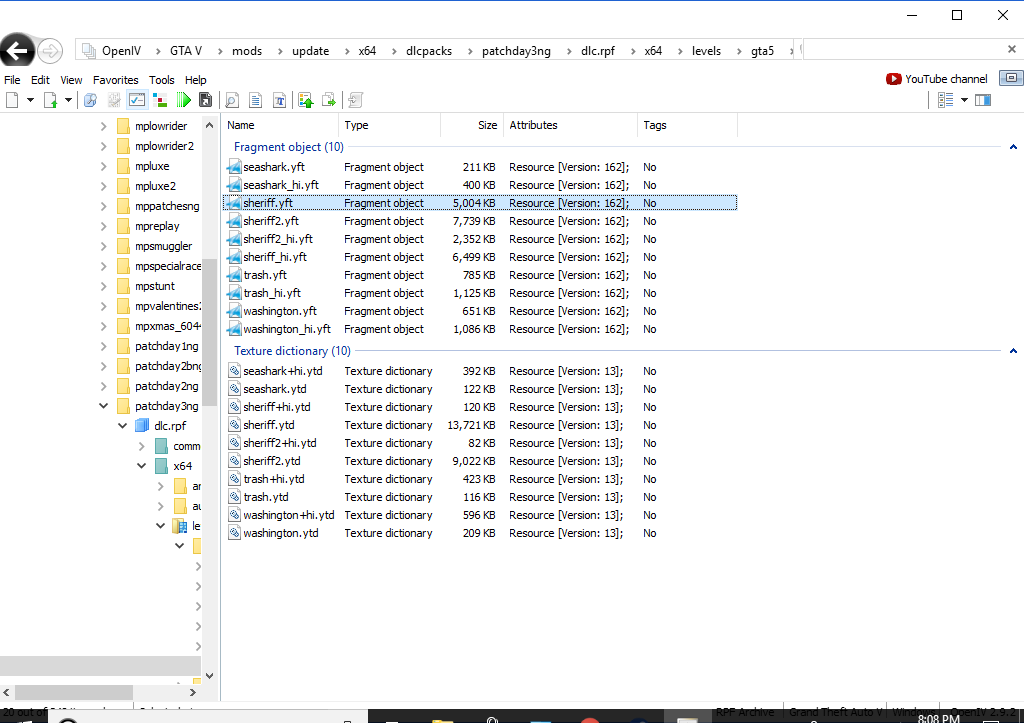The width and height of the screenshot is (1024, 723).
Task: Open the YouTube channel link
Action: [x=946, y=79]
